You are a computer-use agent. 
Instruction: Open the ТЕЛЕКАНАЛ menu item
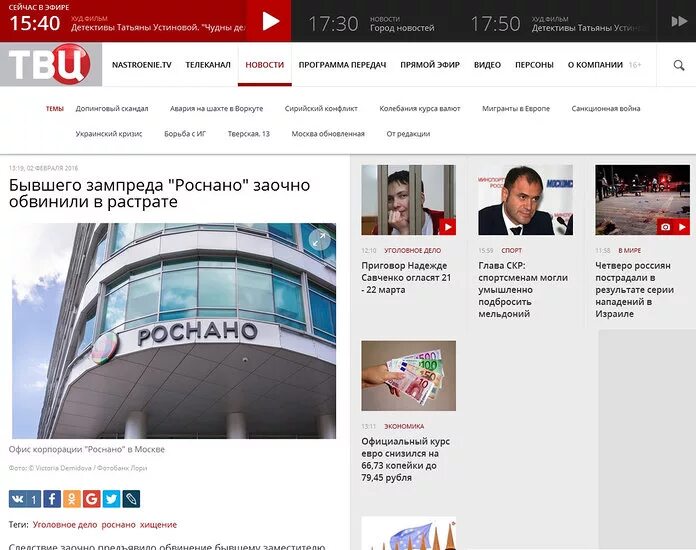208,65
